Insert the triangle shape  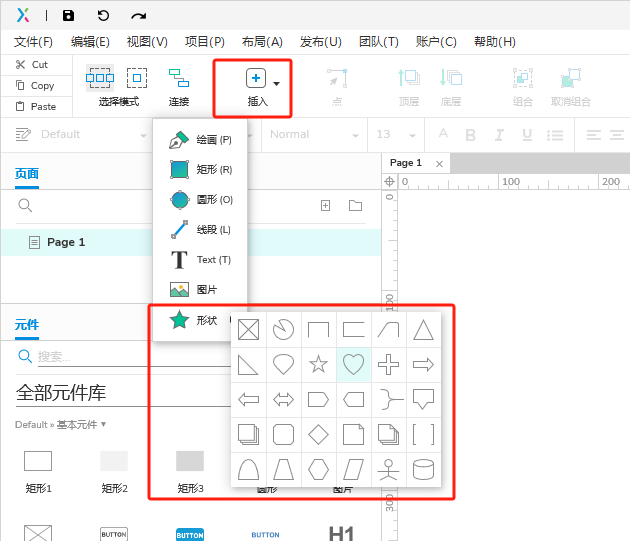click(x=423, y=330)
